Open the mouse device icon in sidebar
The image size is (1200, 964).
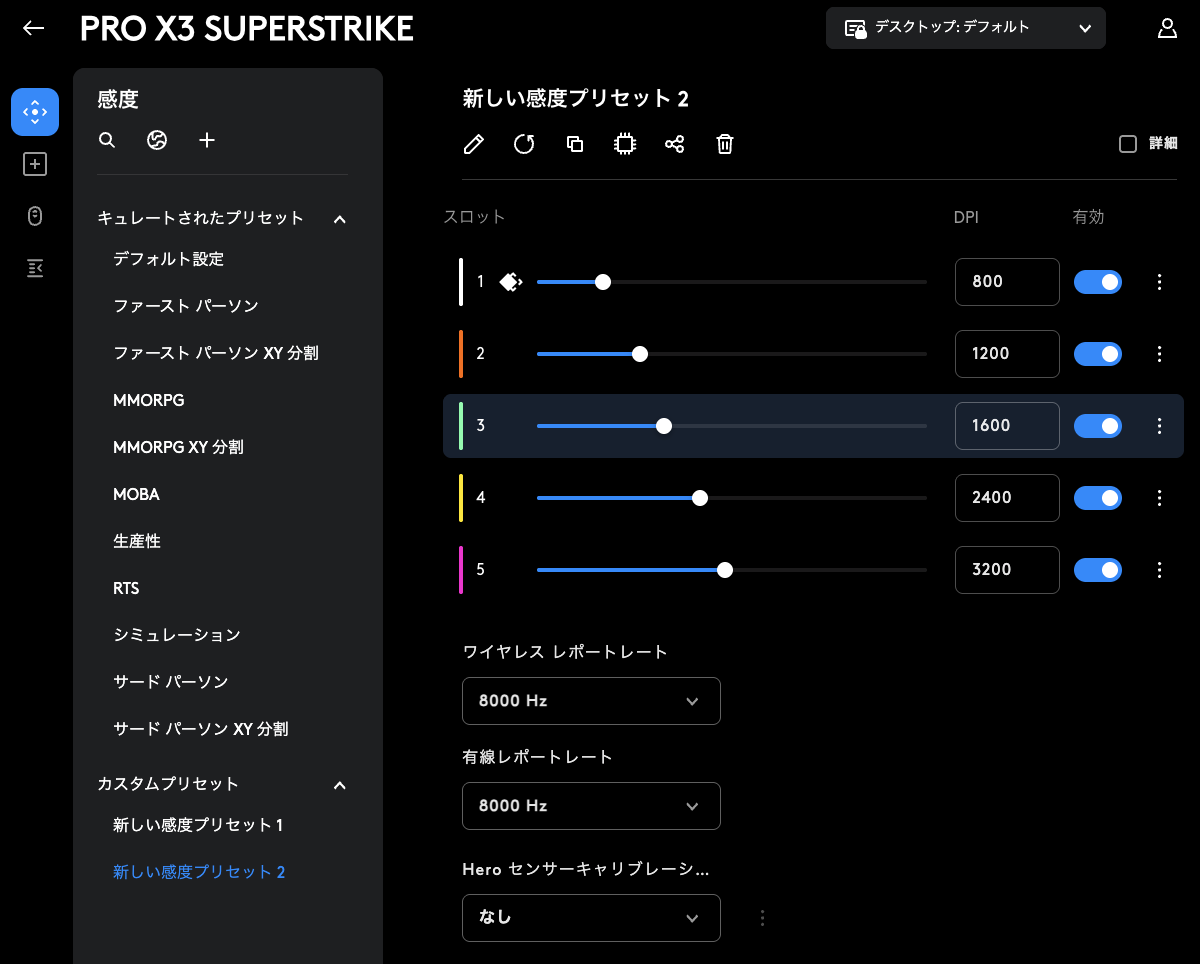[x=35, y=216]
